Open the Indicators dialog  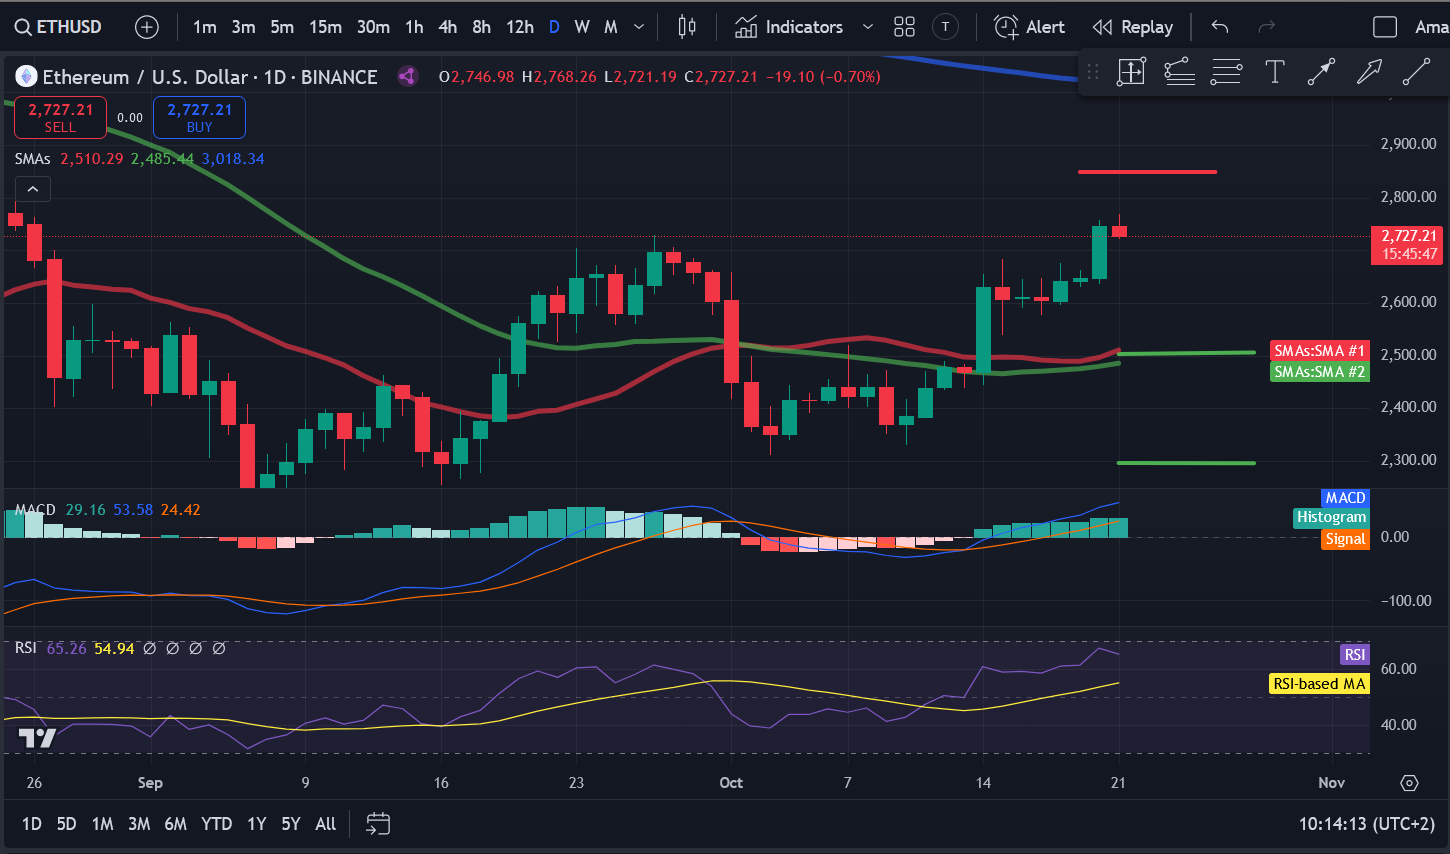click(x=789, y=27)
